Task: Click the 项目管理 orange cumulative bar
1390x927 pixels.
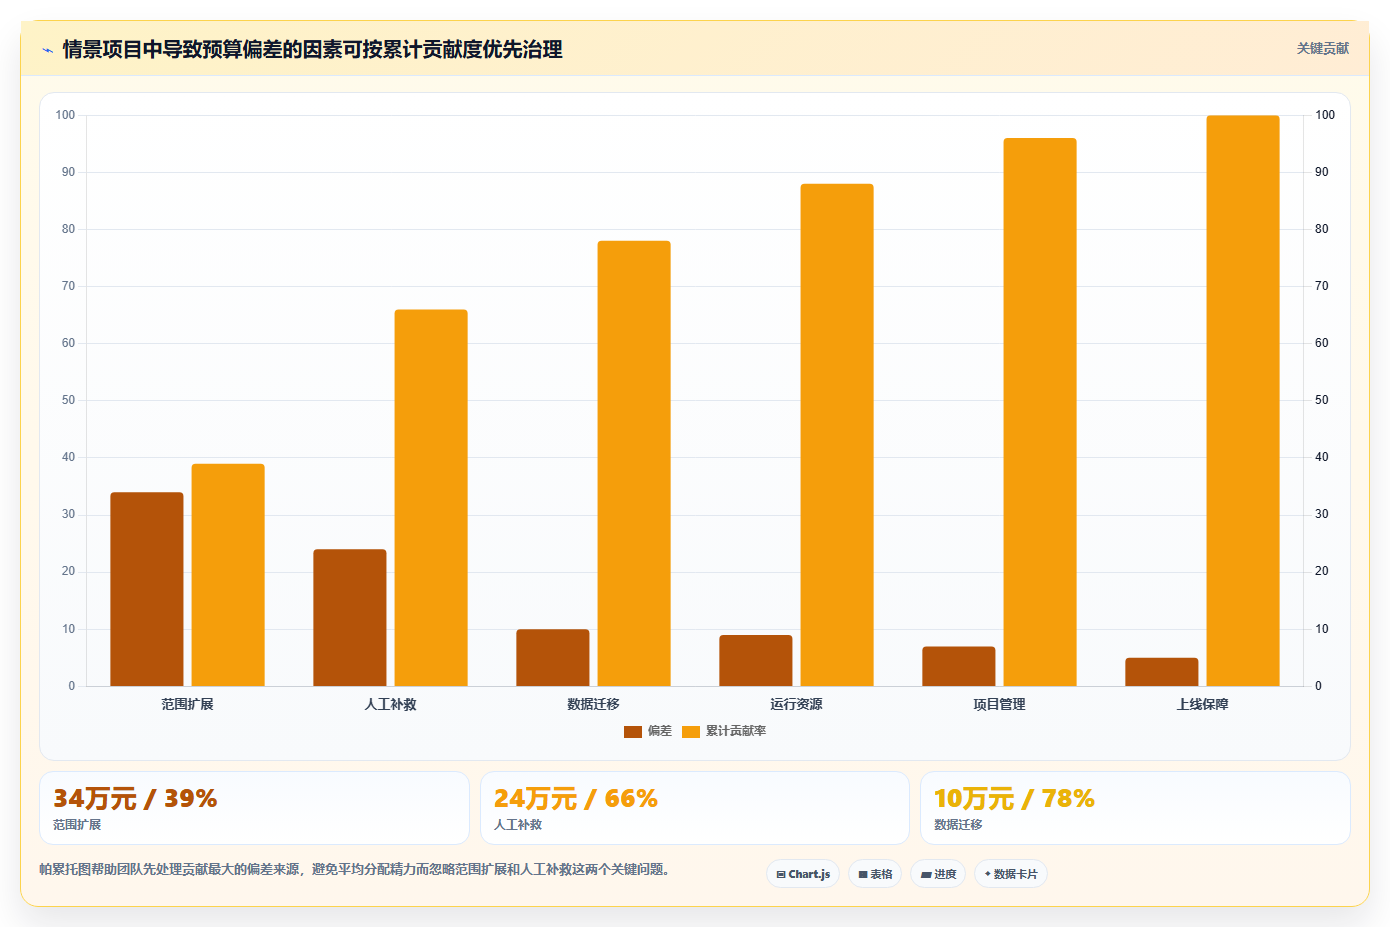Action: [x=1040, y=412]
